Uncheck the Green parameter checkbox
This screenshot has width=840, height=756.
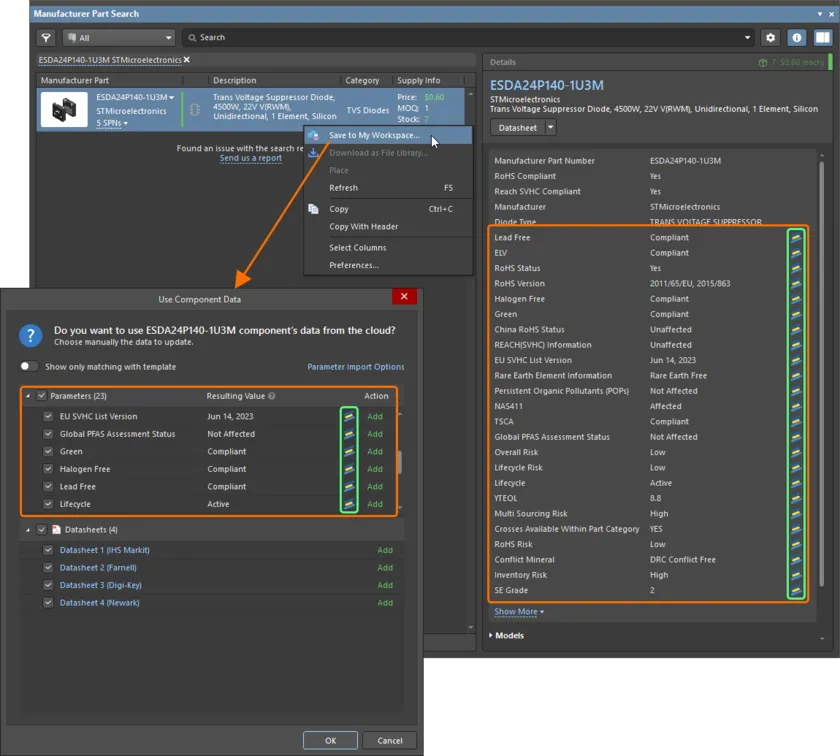[48, 452]
